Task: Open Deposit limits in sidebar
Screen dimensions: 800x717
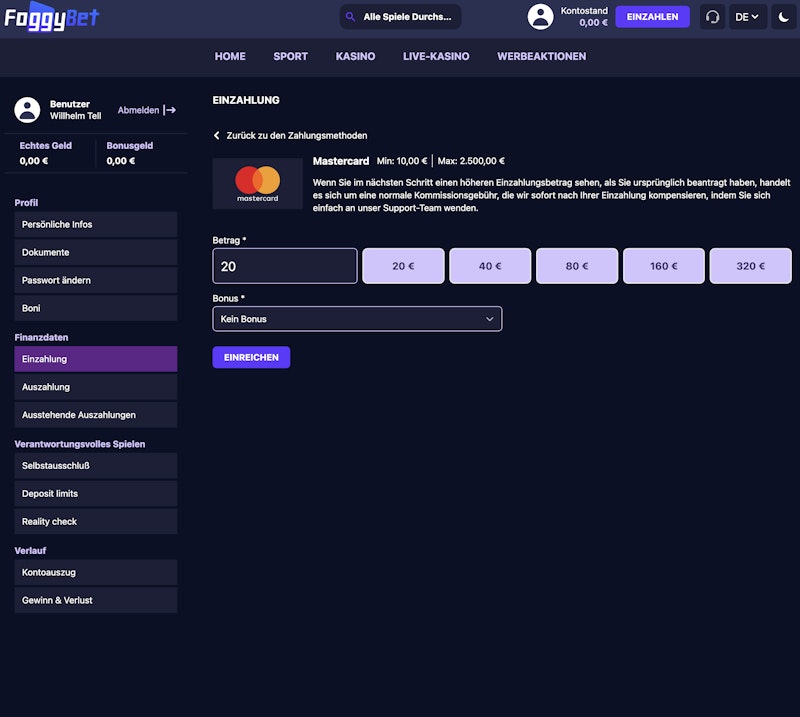Action: (x=96, y=494)
